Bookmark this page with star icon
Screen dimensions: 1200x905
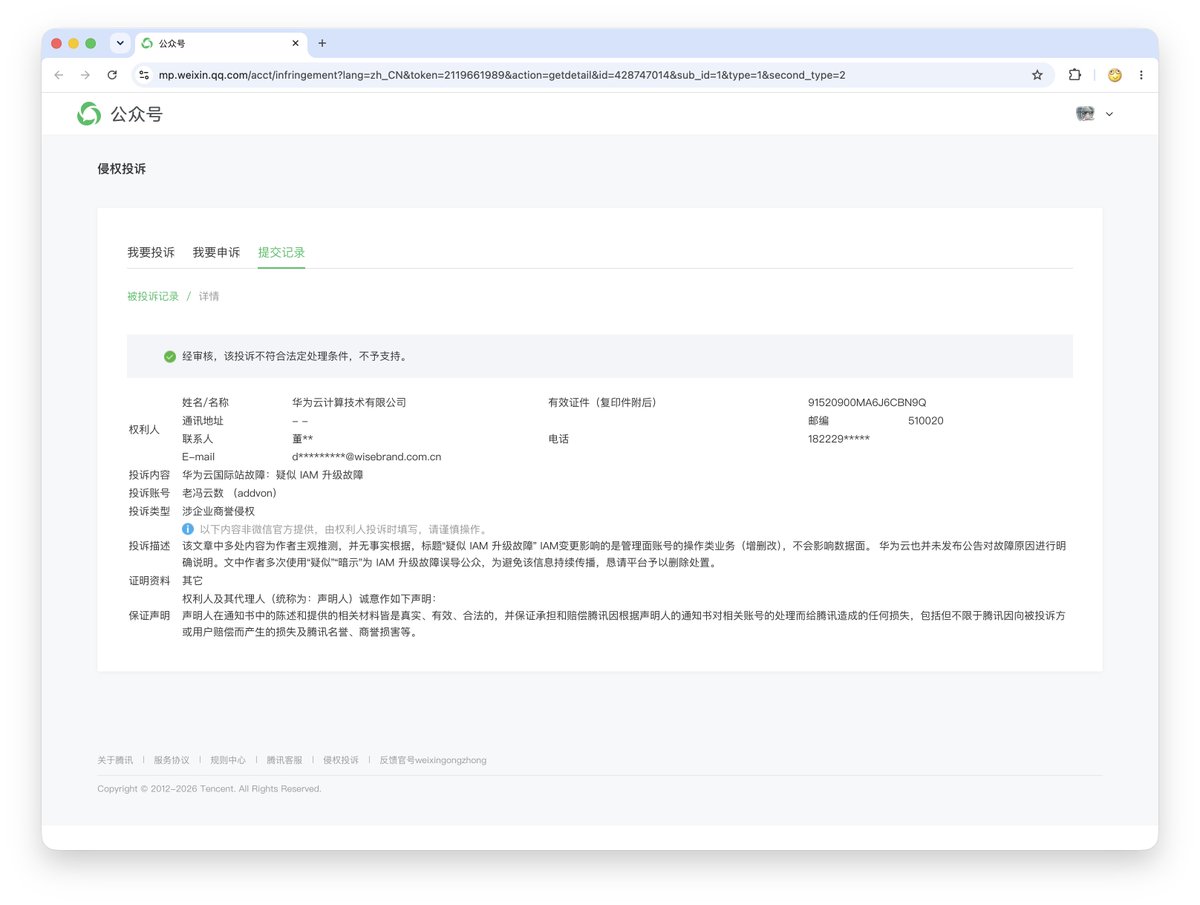click(x=1037, y=75)
